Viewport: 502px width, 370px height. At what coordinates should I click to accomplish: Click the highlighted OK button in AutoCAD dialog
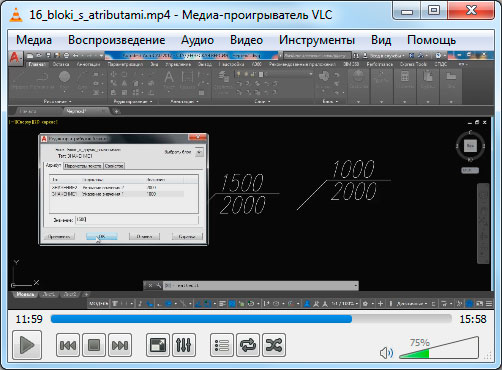(102, 236)
